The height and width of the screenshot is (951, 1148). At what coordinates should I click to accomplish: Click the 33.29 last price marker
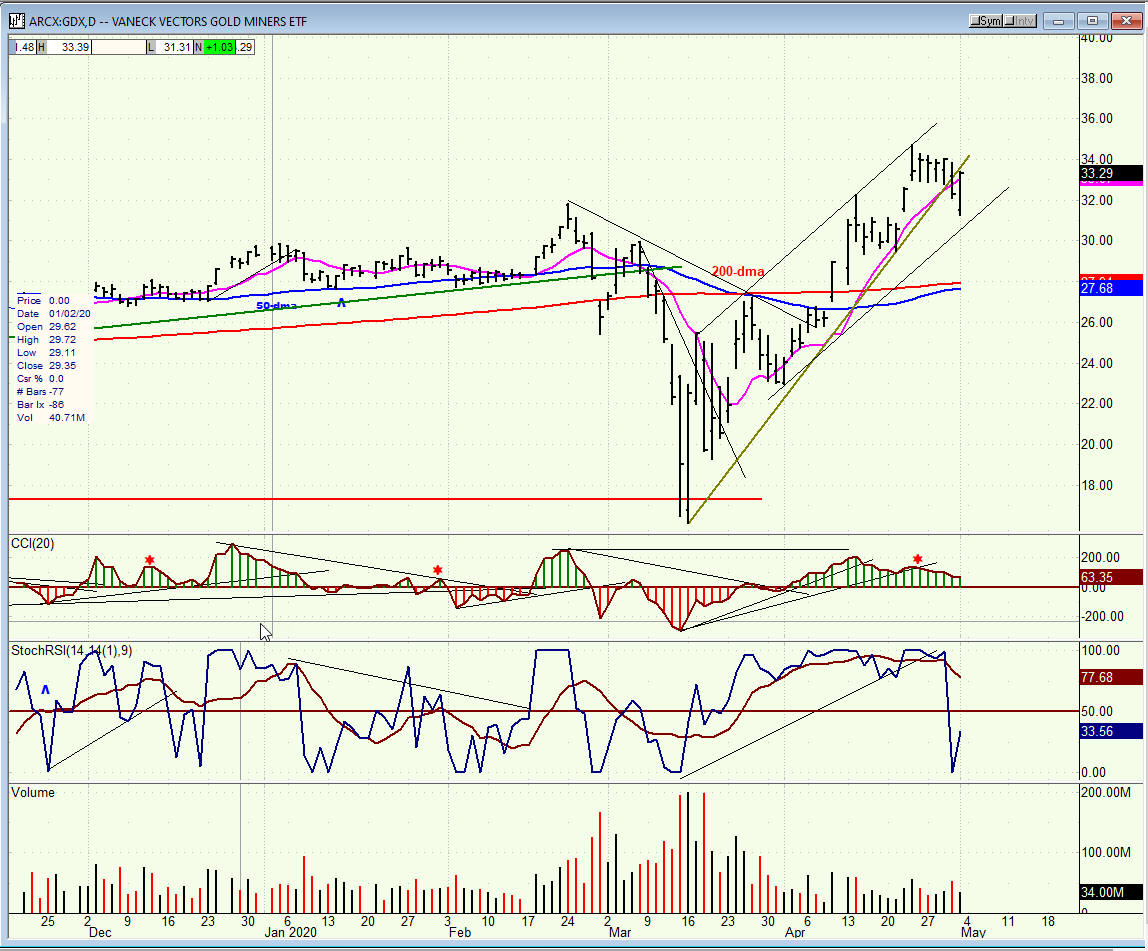click(x=1111, y=174)
